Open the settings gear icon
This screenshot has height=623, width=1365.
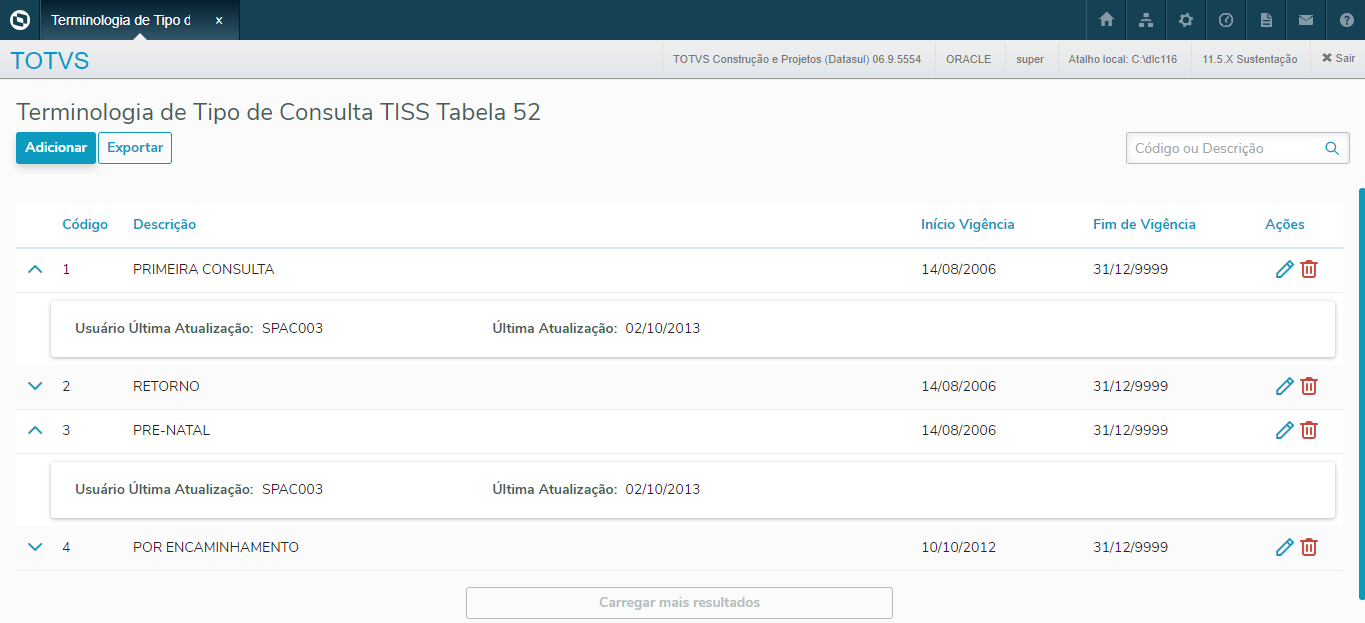pos(1186,20)
